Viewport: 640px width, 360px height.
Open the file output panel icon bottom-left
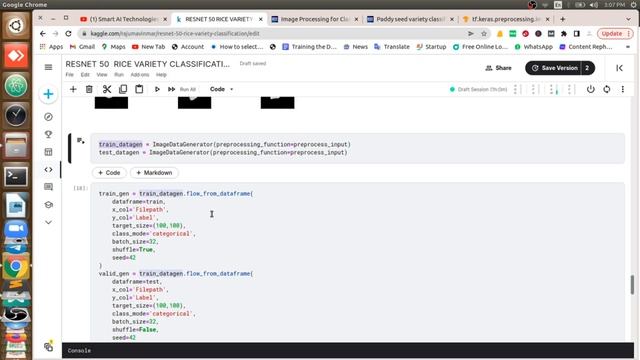click(x=49, y=347)
